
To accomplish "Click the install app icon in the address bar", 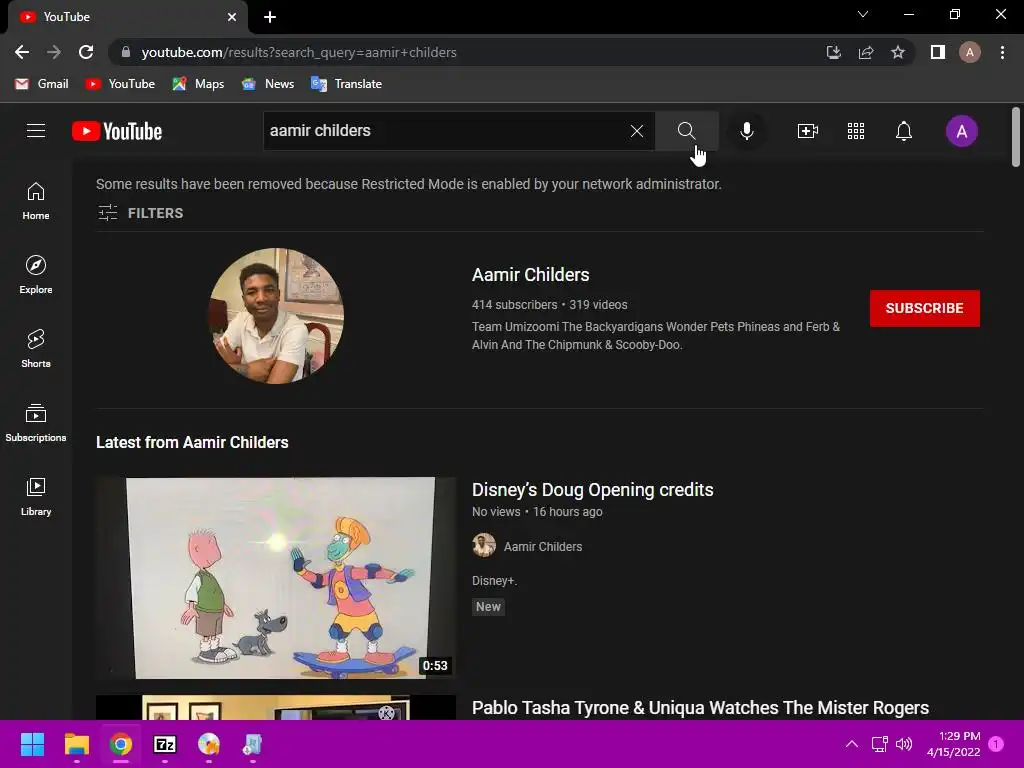I will click(x=833, y=52).
